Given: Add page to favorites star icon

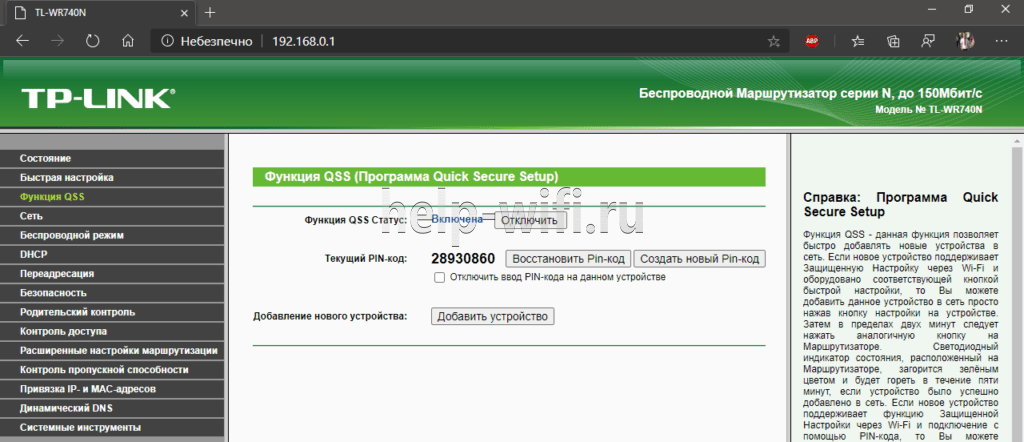Looking at the screenshot, I should (774, 41).
